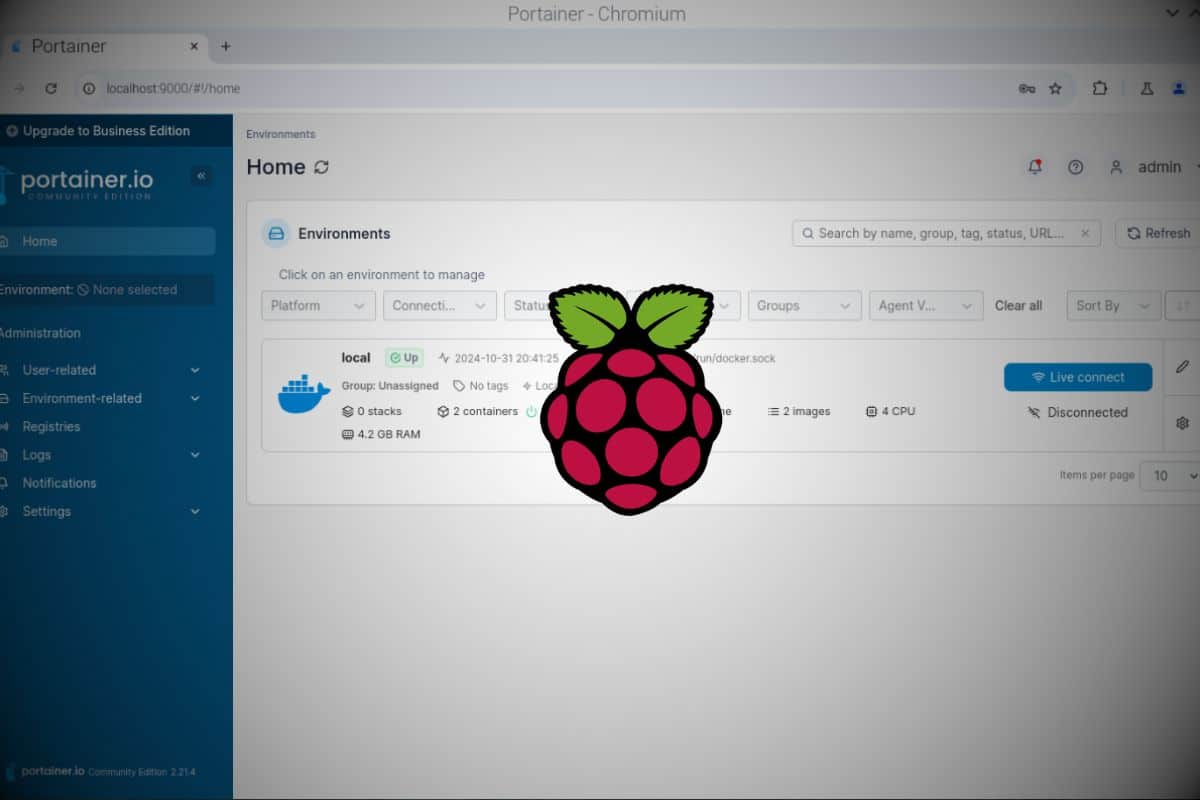
Task: Click the Docker whale icon
Action: coord(303,394)
